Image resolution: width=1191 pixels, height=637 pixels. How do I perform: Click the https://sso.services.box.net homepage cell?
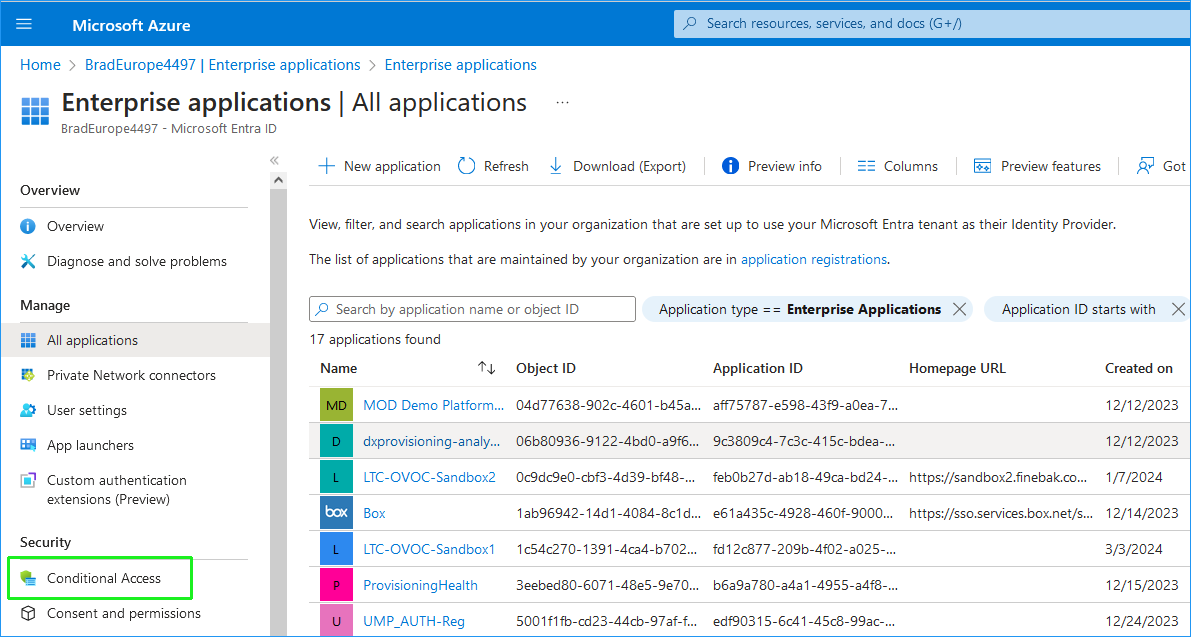1000,513
